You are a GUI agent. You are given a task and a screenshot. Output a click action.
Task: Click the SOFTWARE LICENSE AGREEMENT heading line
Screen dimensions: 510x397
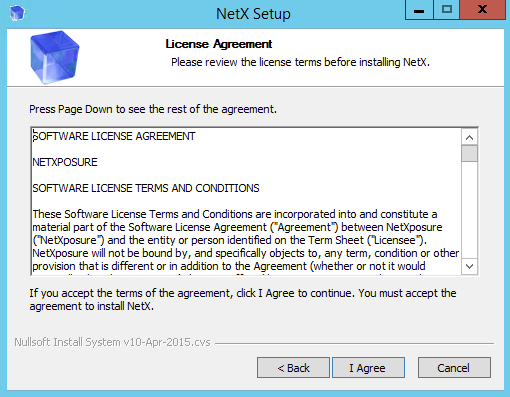point(114,136)
